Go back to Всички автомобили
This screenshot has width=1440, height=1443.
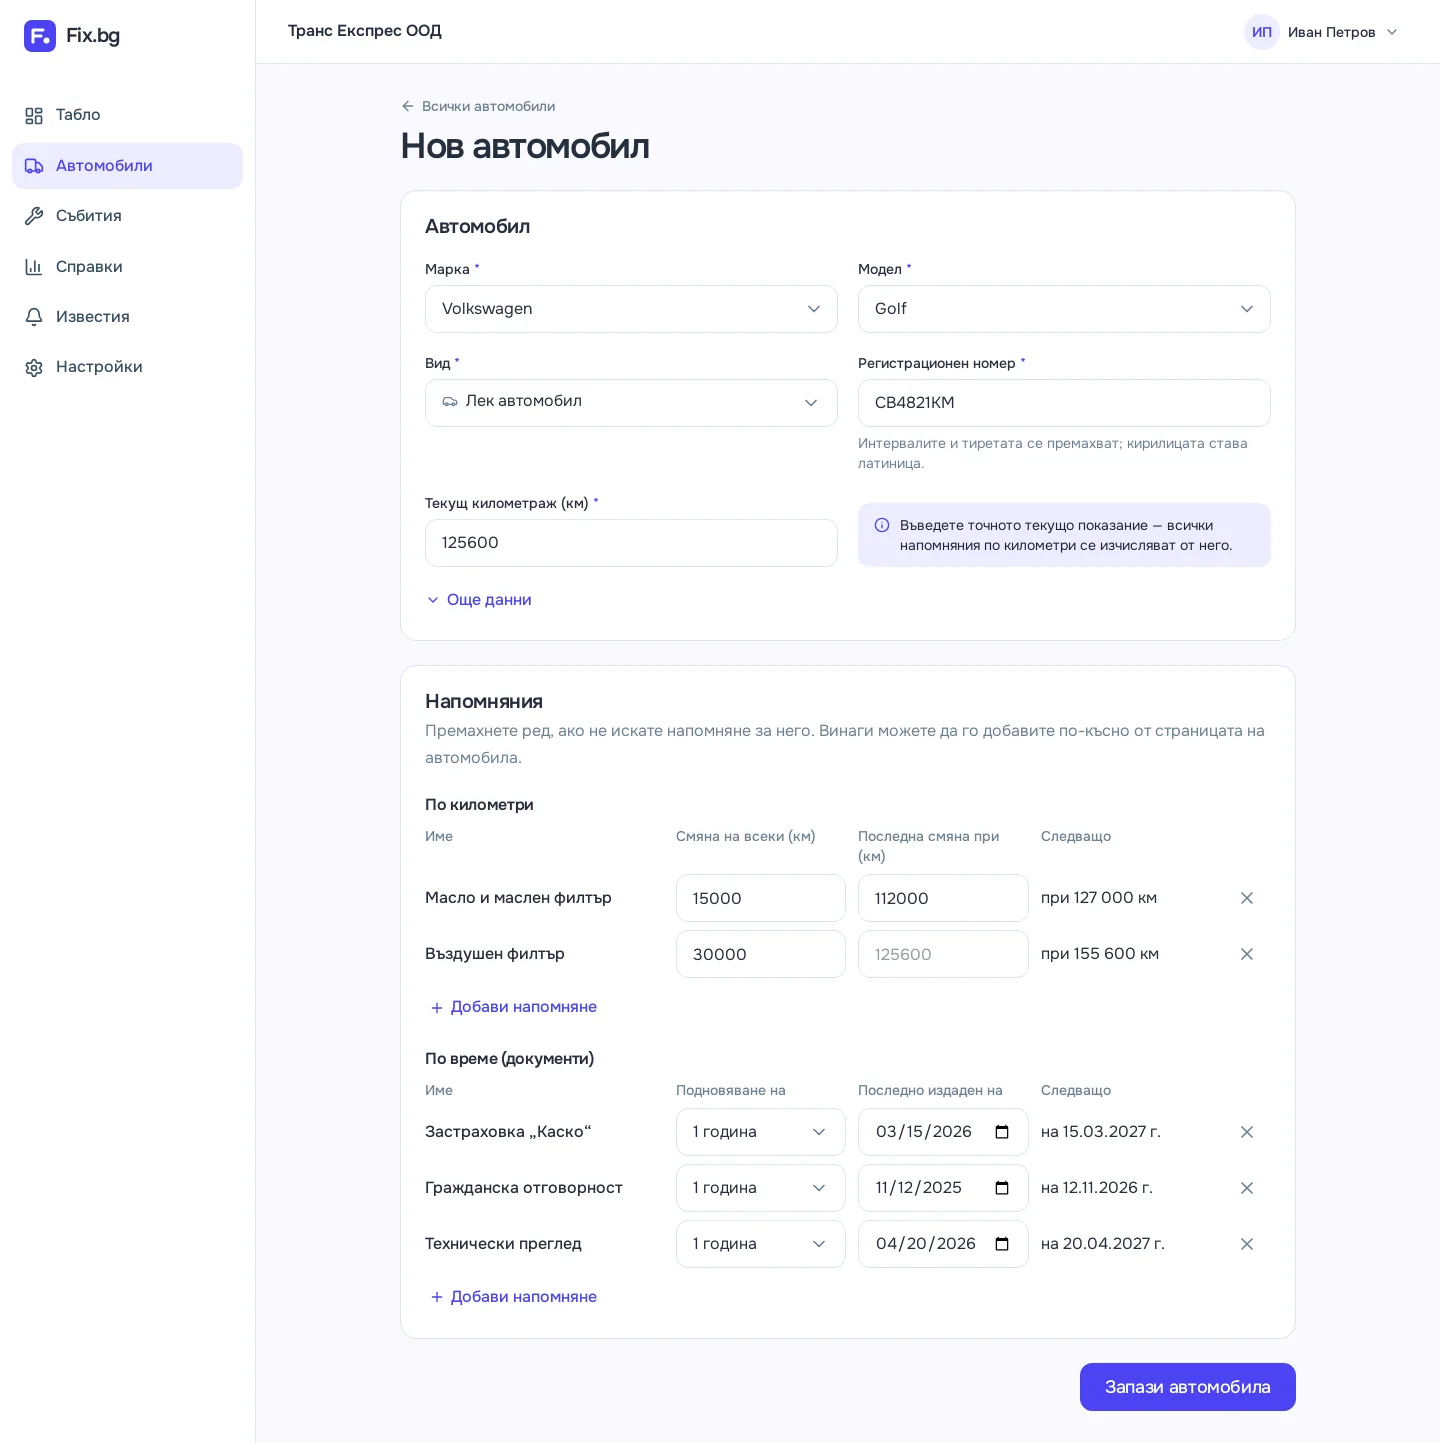[478, 106]
